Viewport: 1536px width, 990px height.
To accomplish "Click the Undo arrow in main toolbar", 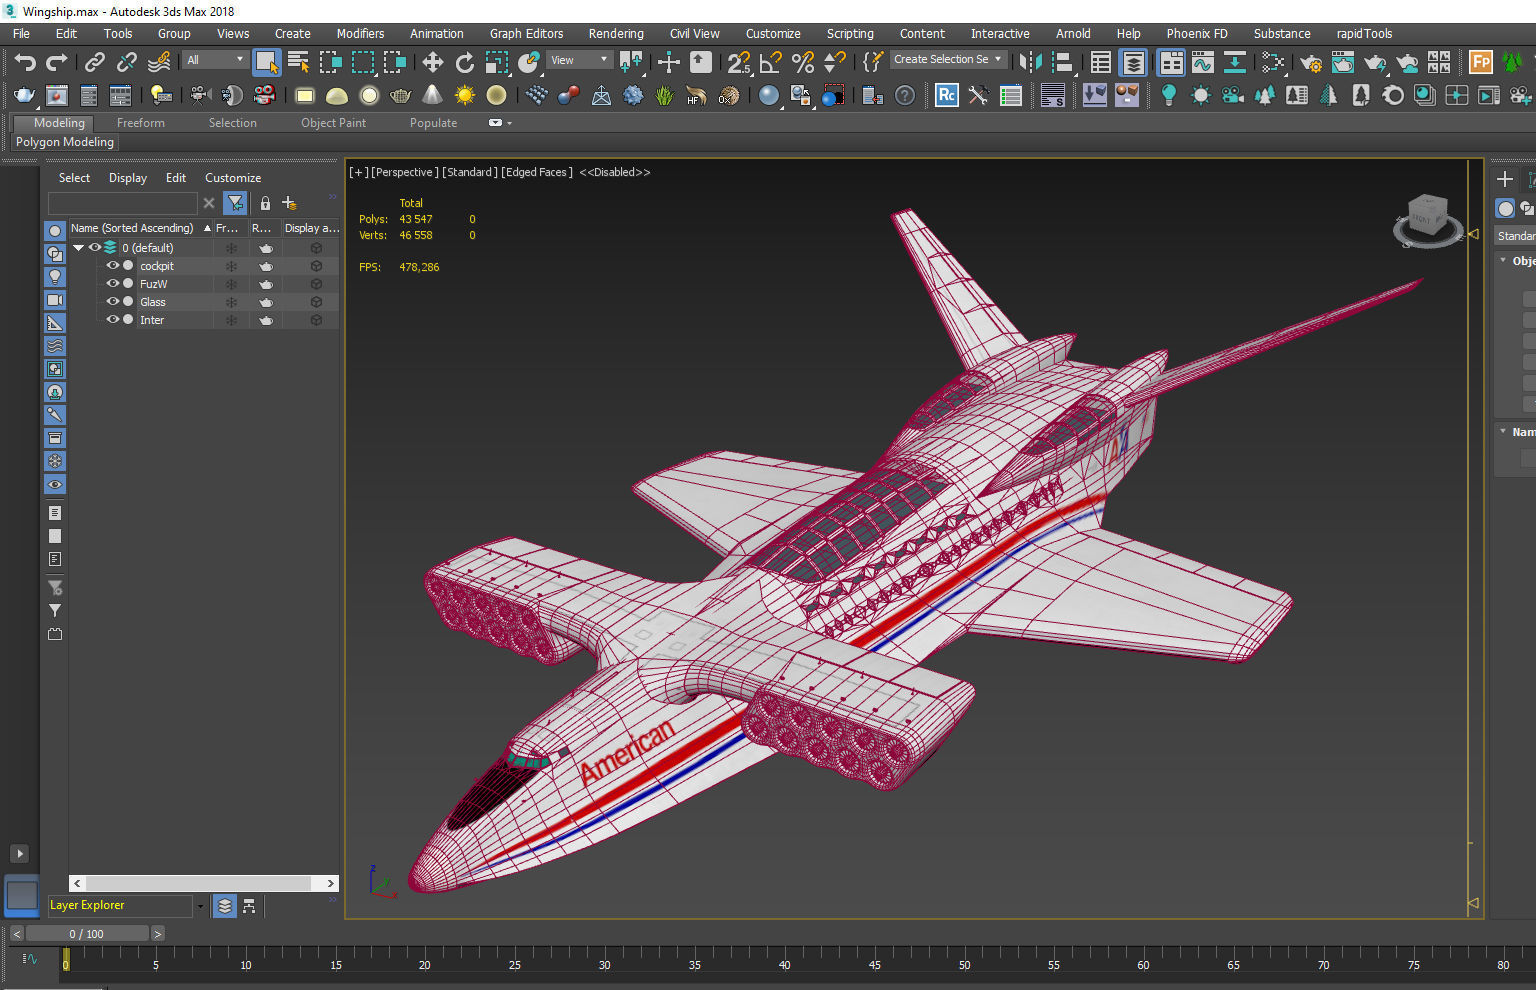I will click(x=25, y=62).
